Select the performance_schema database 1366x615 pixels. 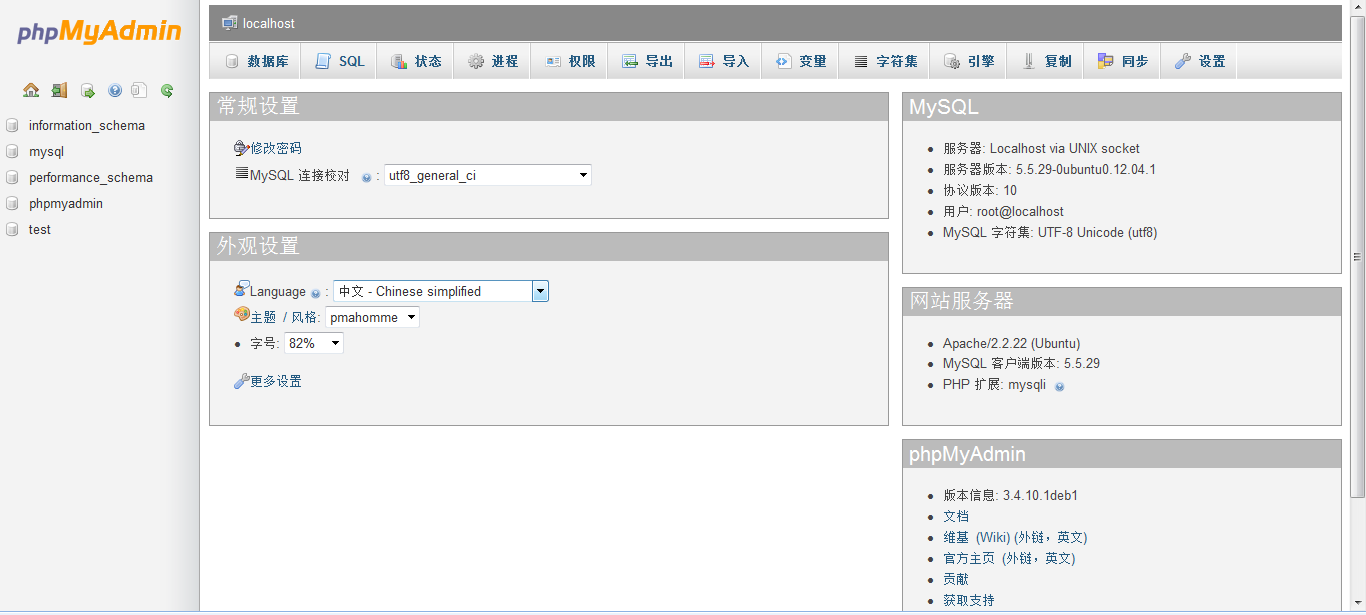[x=91, y=178]
